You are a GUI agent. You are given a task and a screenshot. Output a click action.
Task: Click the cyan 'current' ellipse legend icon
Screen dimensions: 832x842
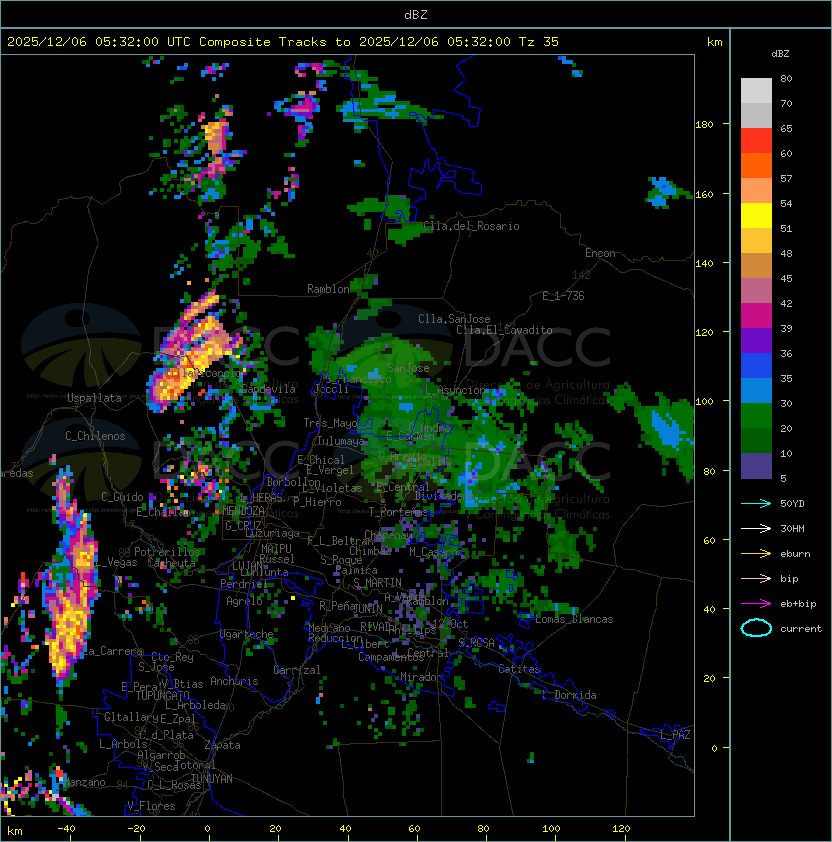click(x=756, y=628)
